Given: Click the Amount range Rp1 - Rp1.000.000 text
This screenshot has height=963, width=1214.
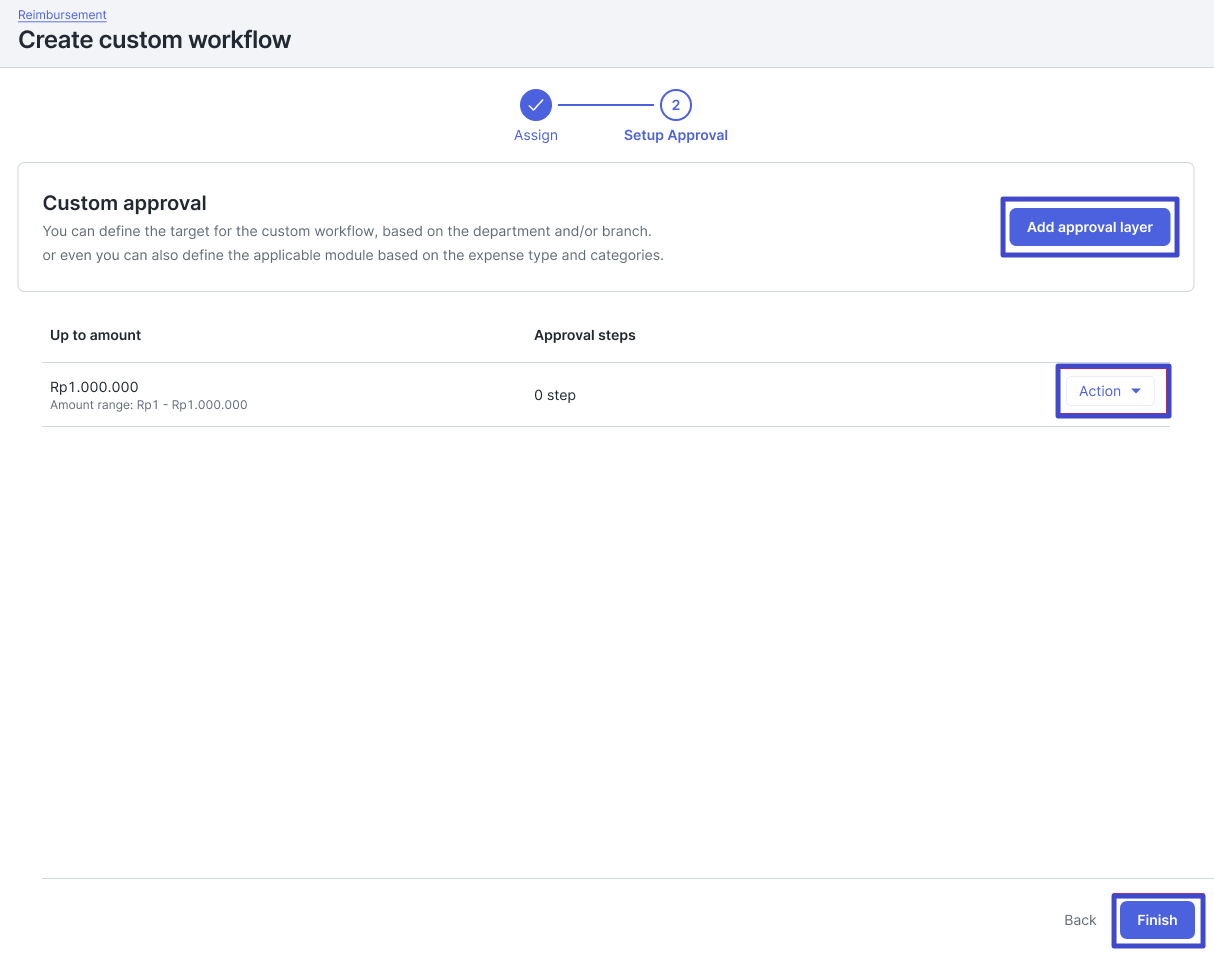Looking at the screenshot, I should pyautogui.click(x=148, y=405).
